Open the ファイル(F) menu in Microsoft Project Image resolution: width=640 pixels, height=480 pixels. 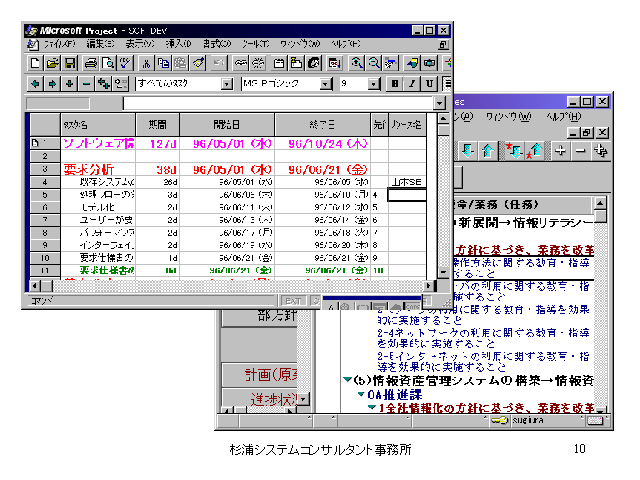59,44
